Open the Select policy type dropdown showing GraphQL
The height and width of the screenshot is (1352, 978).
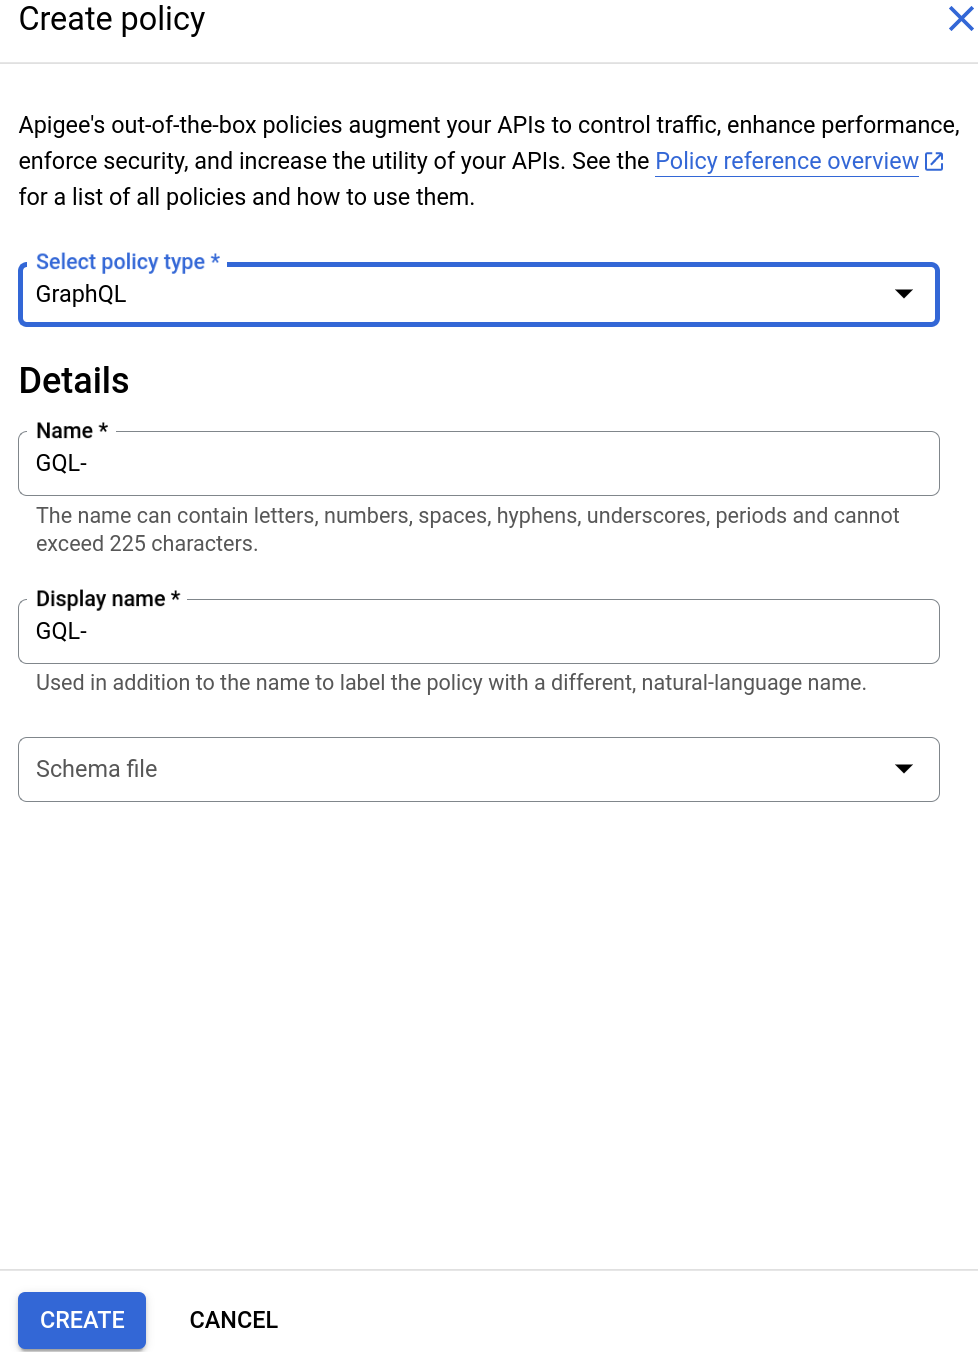[478, 294]
